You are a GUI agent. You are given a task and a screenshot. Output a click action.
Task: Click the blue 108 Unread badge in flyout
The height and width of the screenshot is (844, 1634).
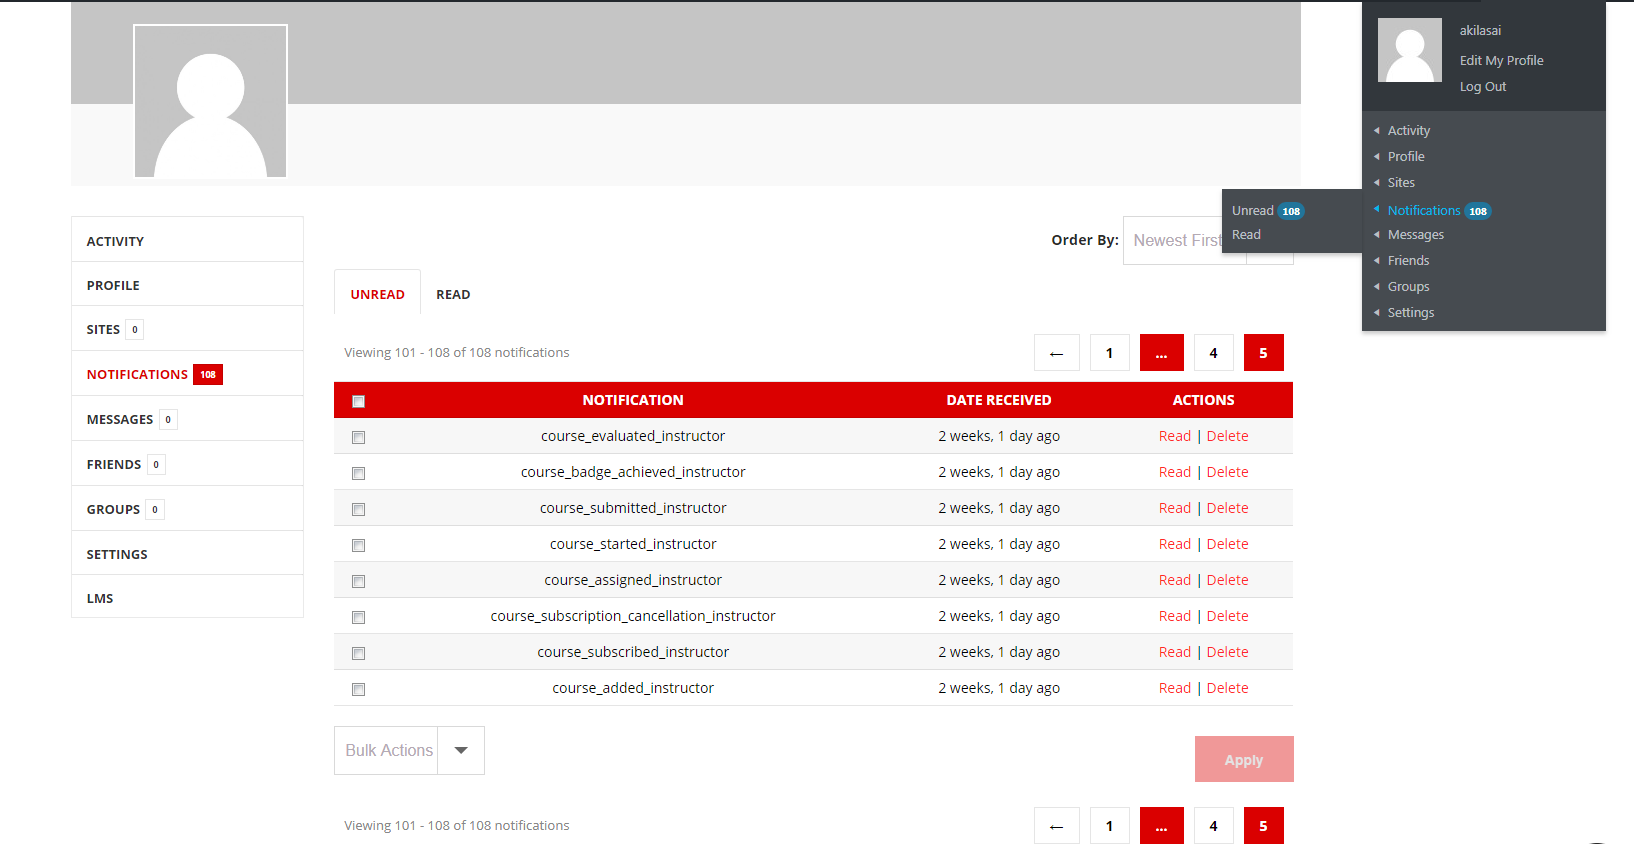click(1291, 211)
